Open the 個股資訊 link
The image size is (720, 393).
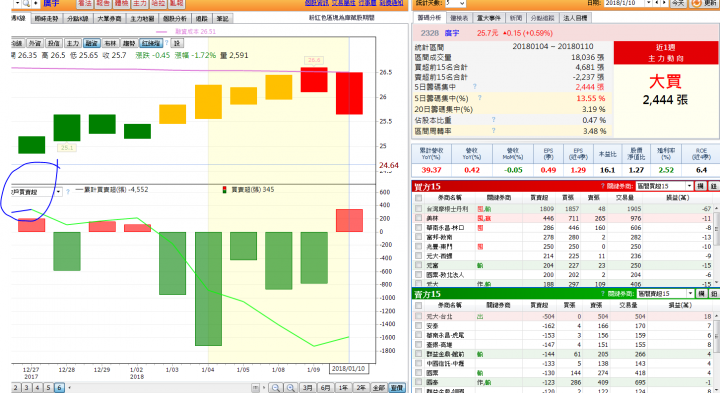click(317, 3)
